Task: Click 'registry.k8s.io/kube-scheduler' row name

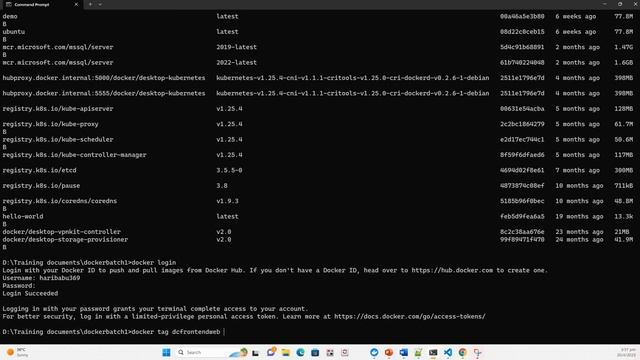Action: (x=58, y=140)
